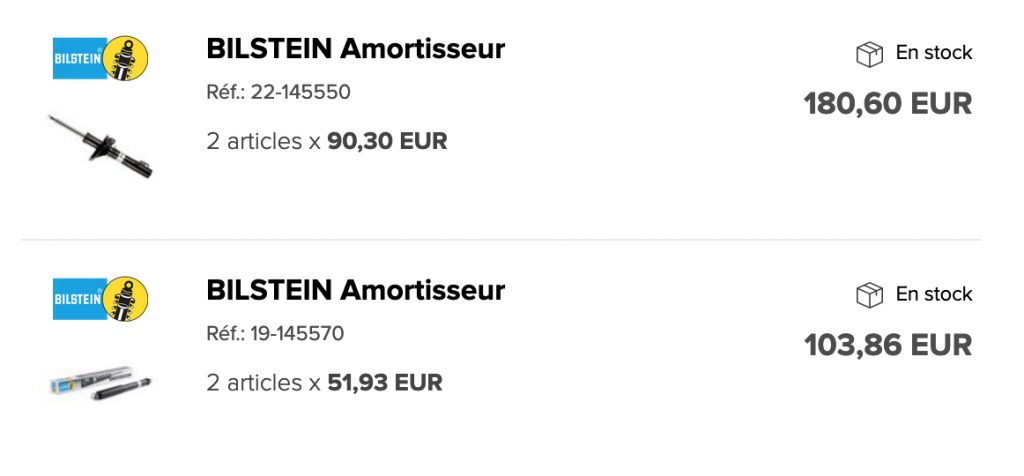Image resolution: width=1024 pixels, height=476 pixels.
Task: Click the 2 articles x 51,93 EUR line
Action: click(324, 383)
